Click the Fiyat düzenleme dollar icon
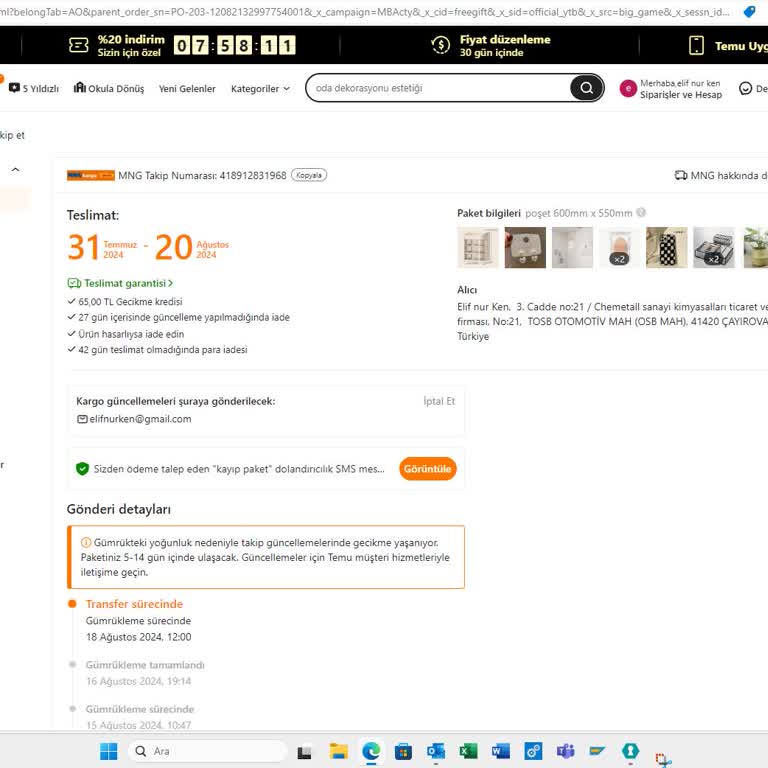This screenshot has width=768, height=768. coord(440,45)
